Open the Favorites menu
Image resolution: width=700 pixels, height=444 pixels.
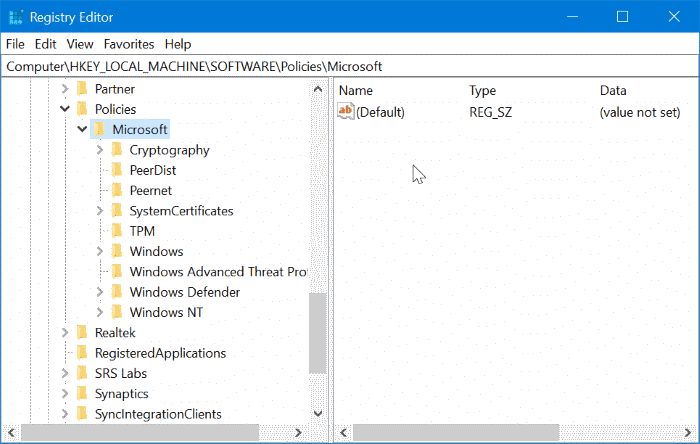pyautogui.click(x=129, y=44)
